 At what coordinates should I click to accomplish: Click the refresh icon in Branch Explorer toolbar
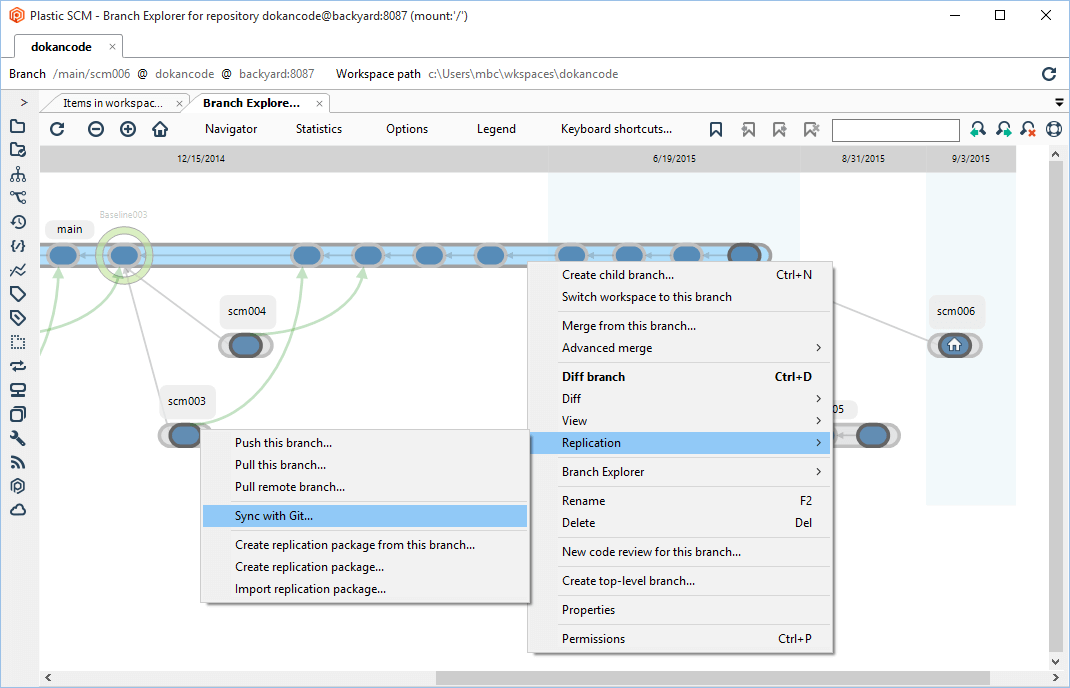57,129
